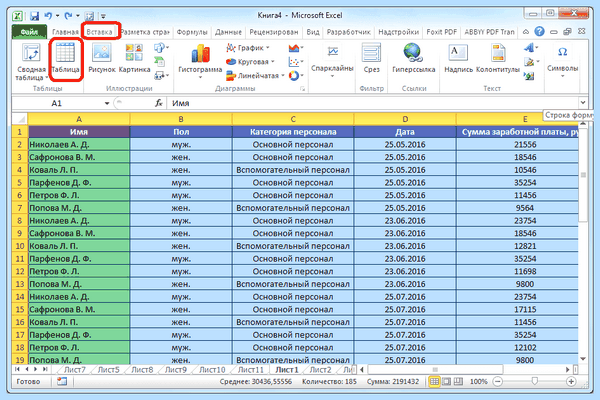Open the Shapes gallery icon
Image resolution: width=600 pixels, height=400 pixels.
160,48
